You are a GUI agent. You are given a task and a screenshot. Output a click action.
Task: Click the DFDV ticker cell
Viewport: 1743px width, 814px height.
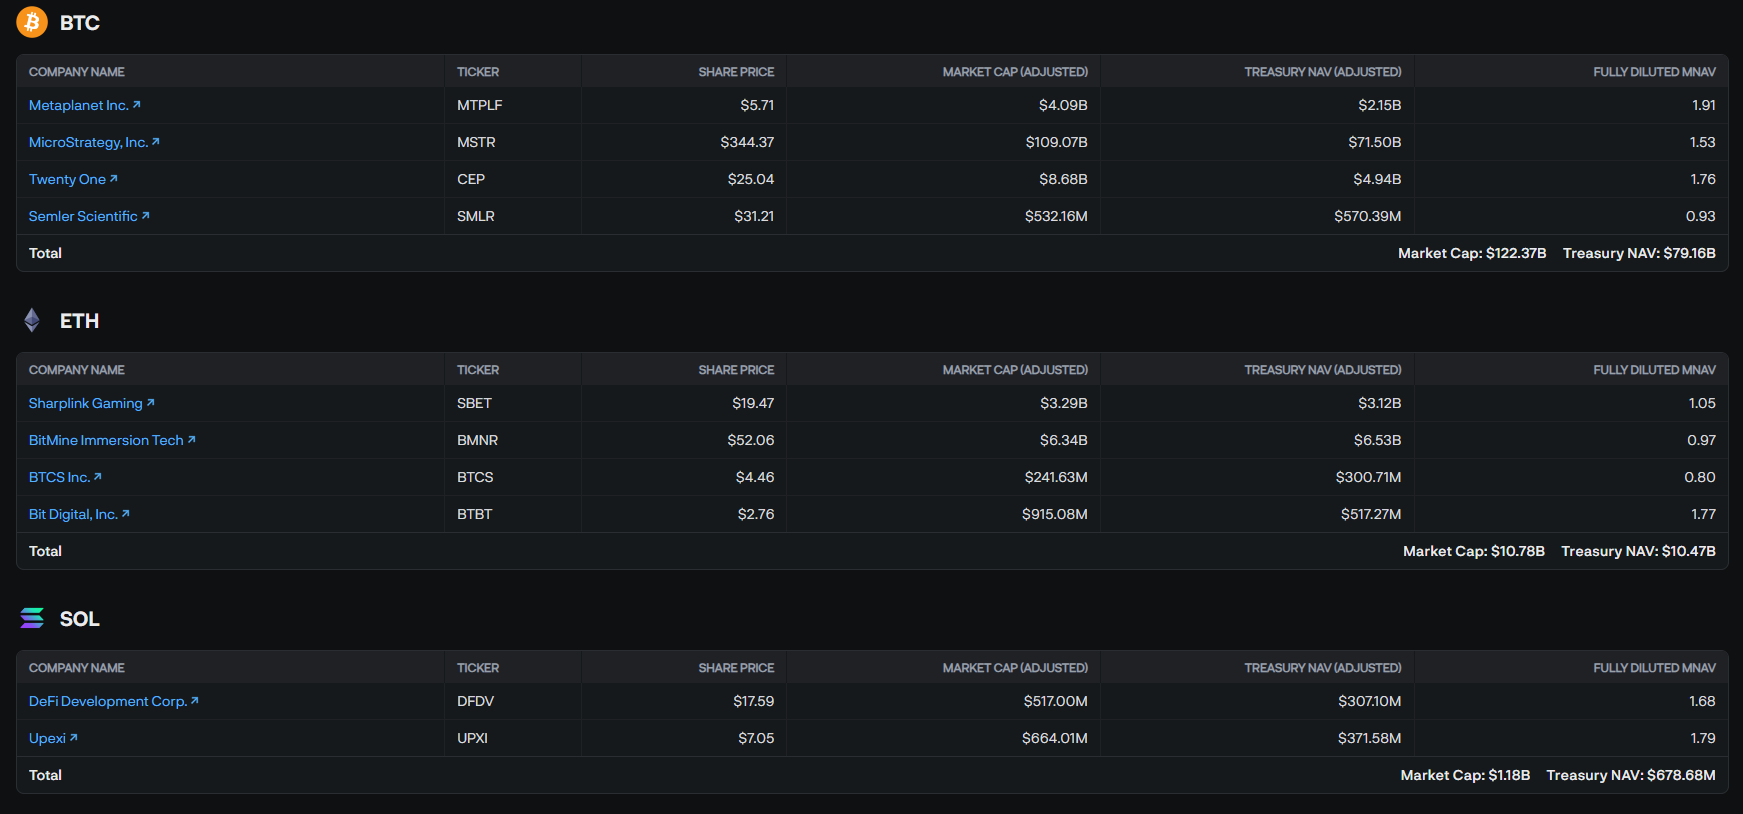tap(475, 701)
